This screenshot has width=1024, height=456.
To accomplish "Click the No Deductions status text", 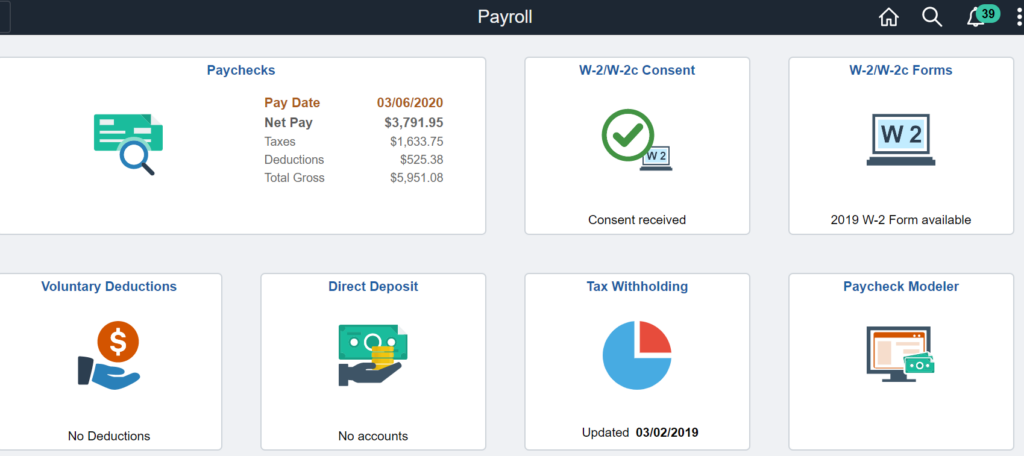I will [109, 436].
